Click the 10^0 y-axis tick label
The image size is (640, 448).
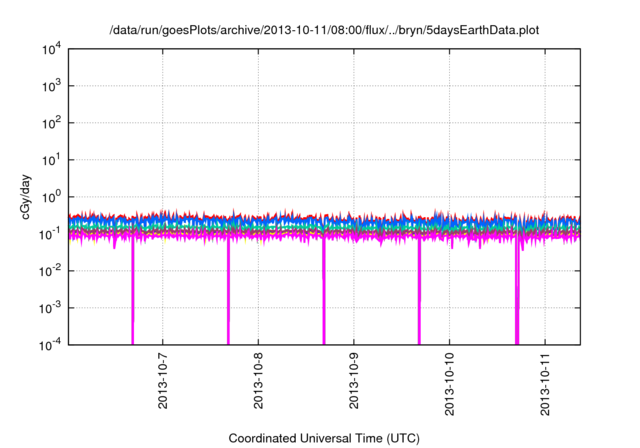51,197
